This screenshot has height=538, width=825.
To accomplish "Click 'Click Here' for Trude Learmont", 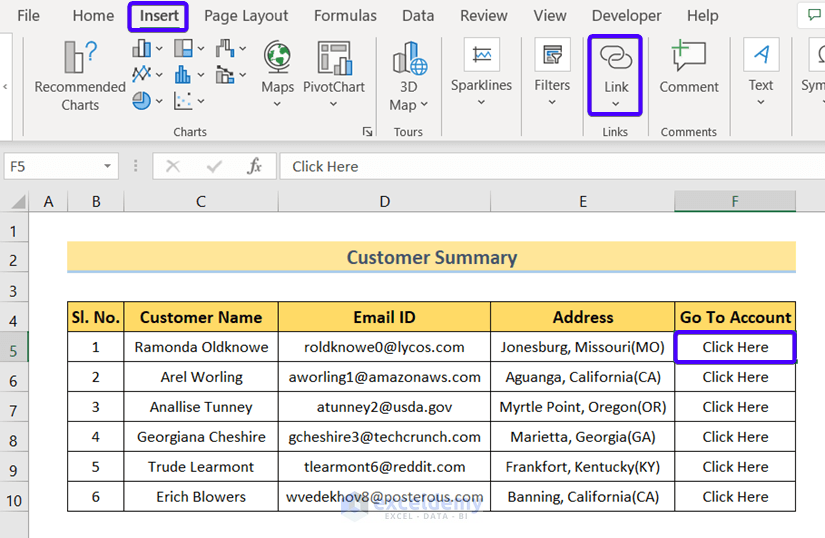I will point(735,467).
